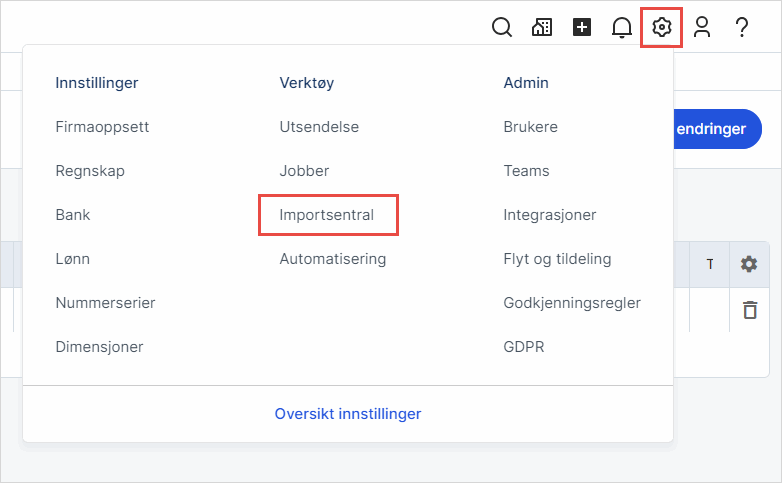
Task: Go to Bank settings
Action: (73, 215)
